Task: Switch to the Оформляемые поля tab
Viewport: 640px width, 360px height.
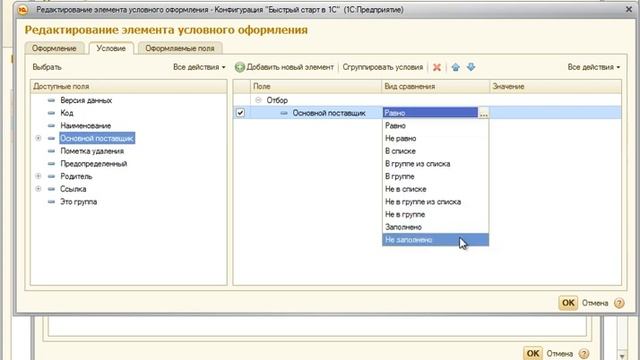Action: click(180, 48)
